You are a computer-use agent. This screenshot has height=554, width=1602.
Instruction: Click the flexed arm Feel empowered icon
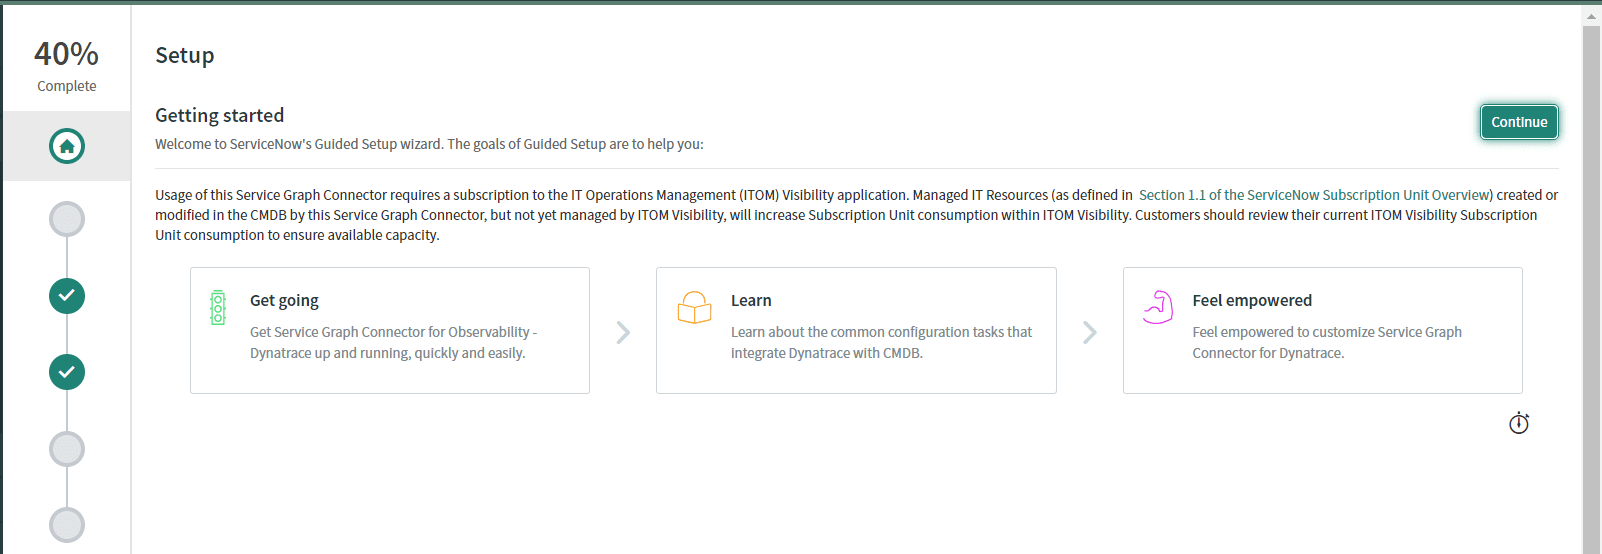(1158, 307)
